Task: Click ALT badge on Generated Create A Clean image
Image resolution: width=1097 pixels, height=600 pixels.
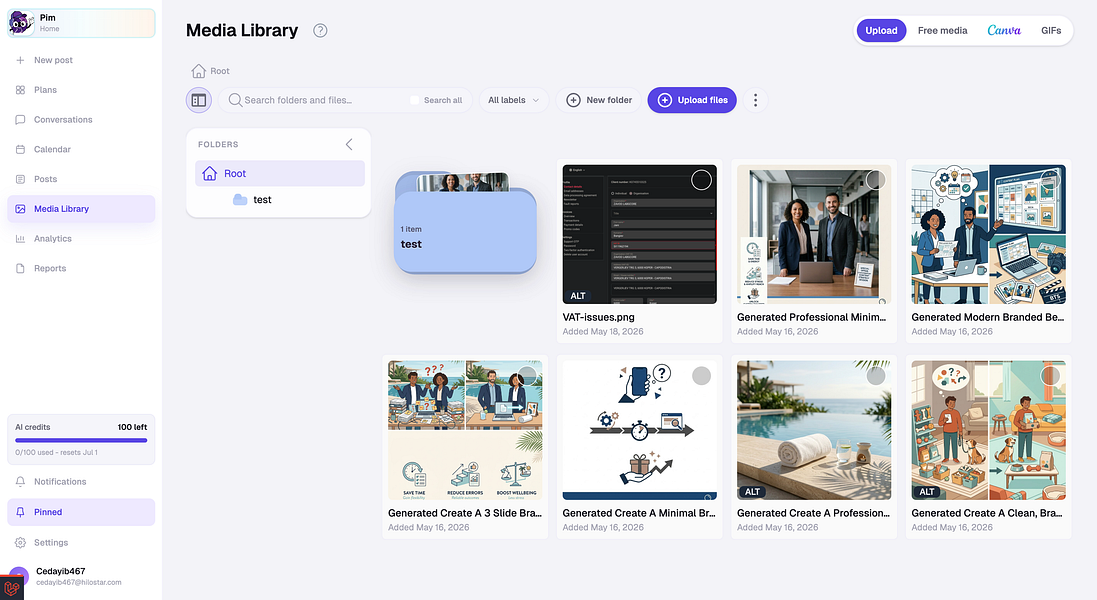Action: 927,492
